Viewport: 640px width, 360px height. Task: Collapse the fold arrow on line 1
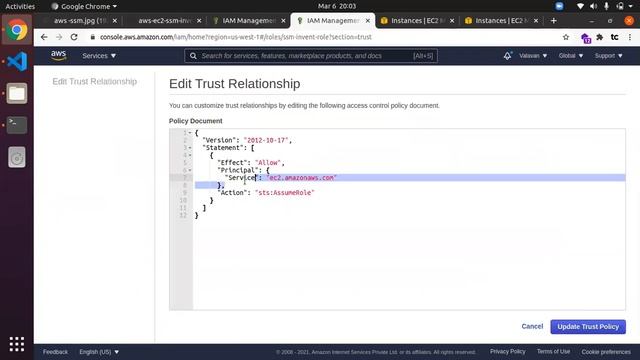(x=190, y=133)
